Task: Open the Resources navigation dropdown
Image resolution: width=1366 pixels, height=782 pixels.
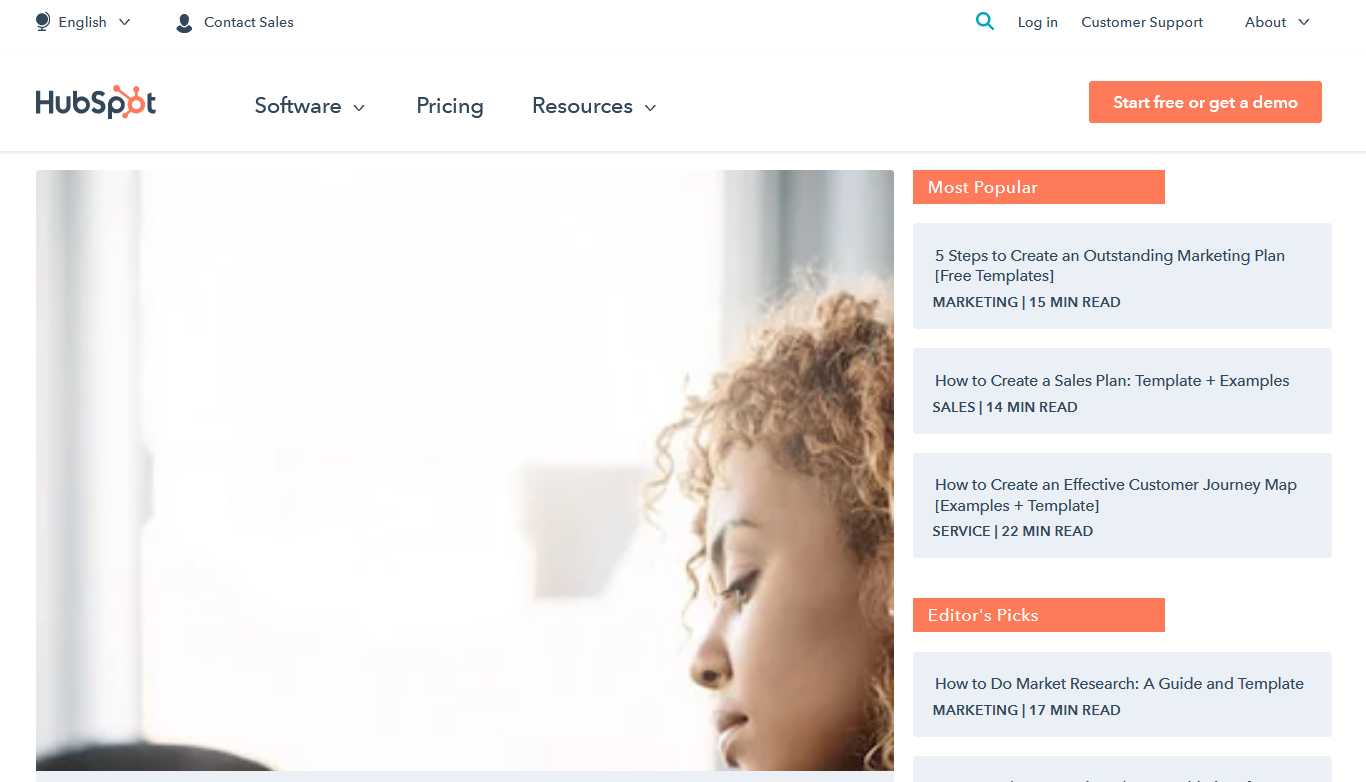Action: coord(594,106)
